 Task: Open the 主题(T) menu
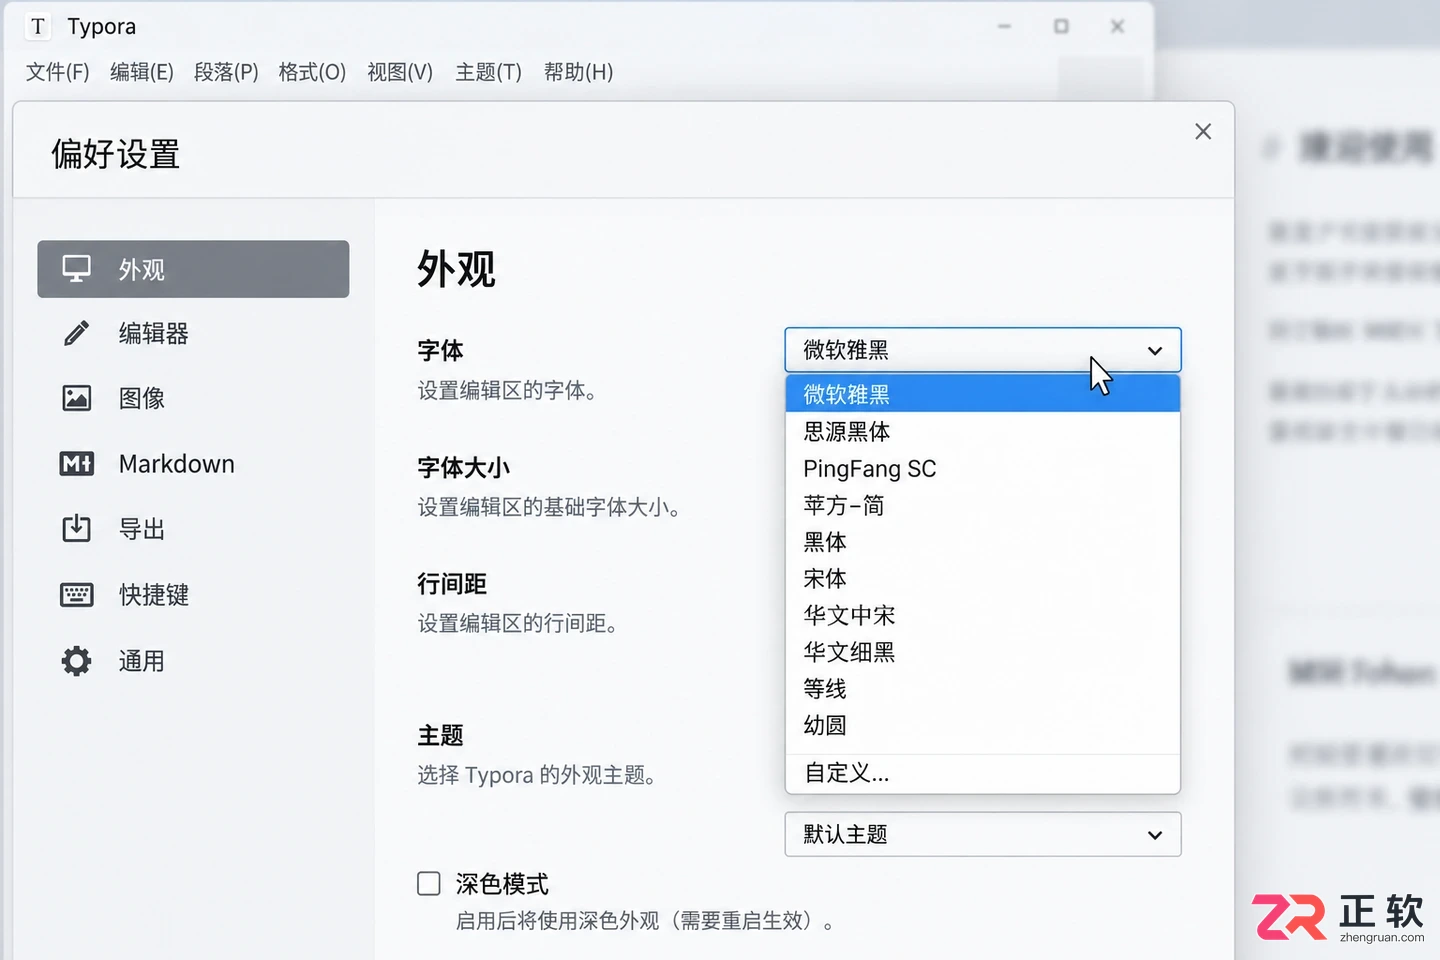click(488, 72)
